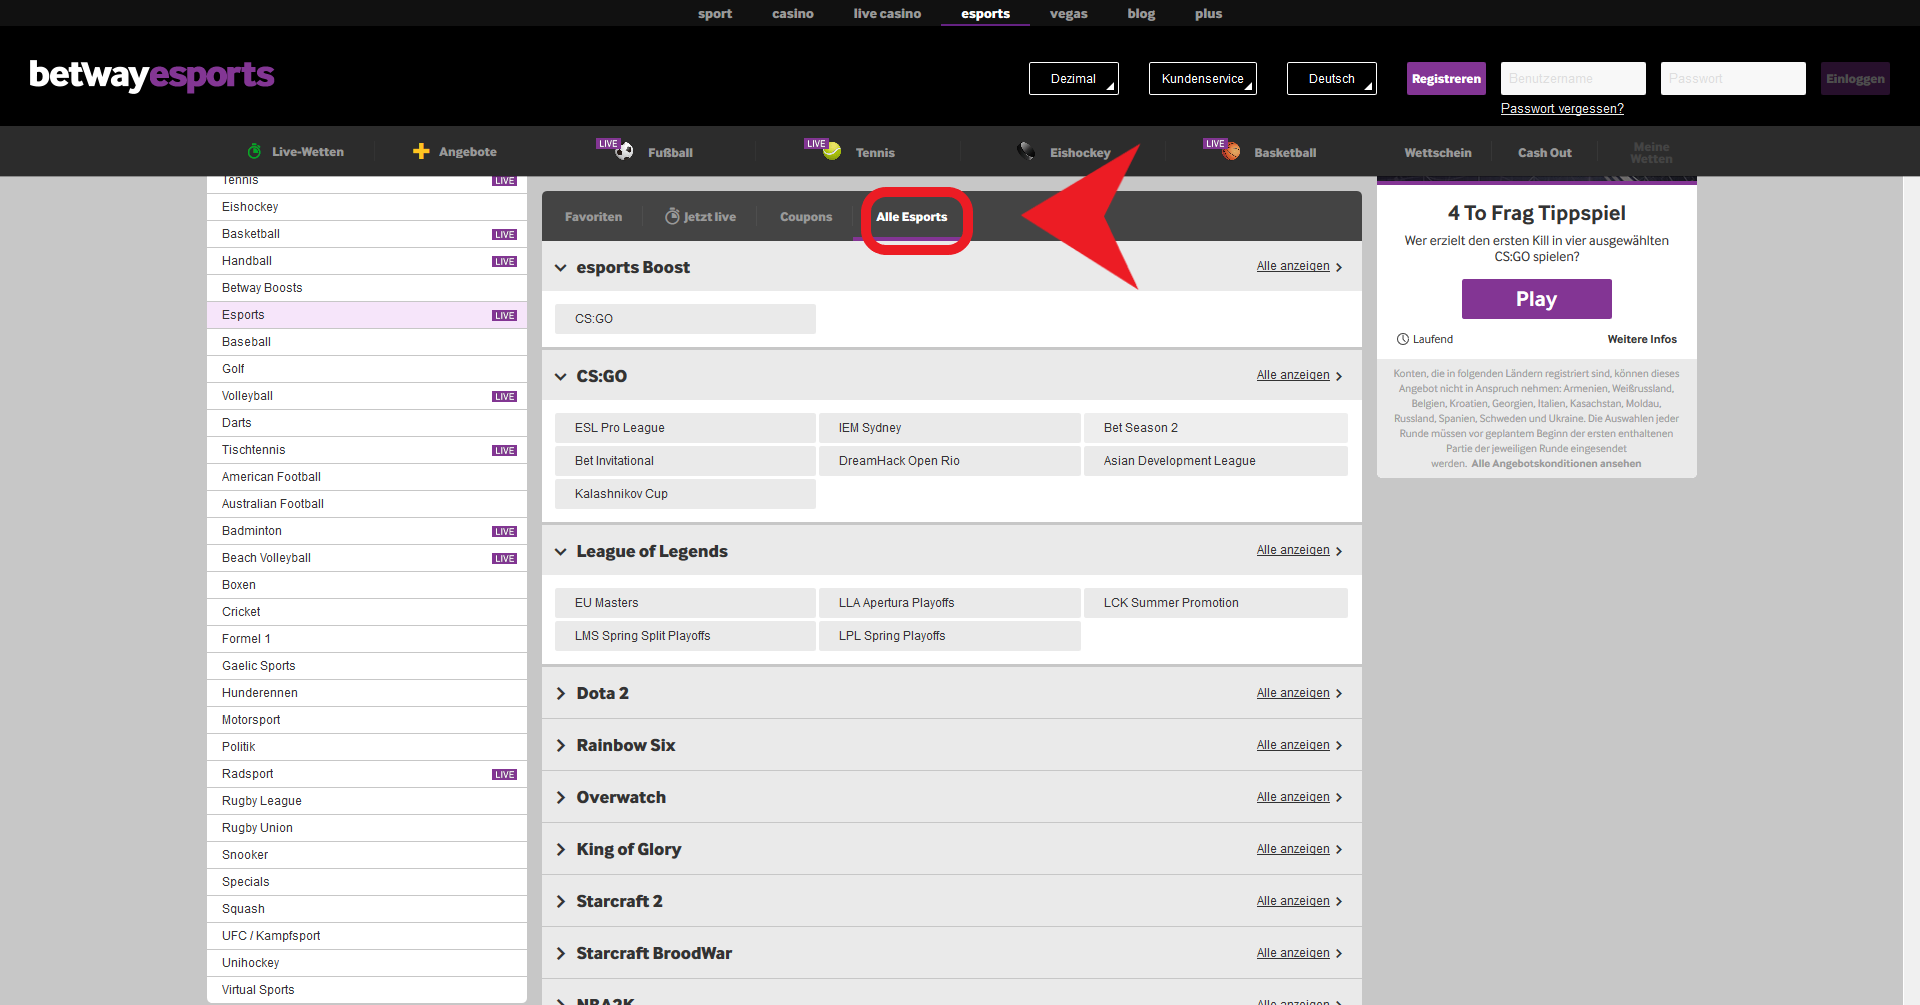Viewport: 1920px width, 1005px height.
Task: Click Alle anzeigen link for CS:GO
Action: (x=1293, y=375)
